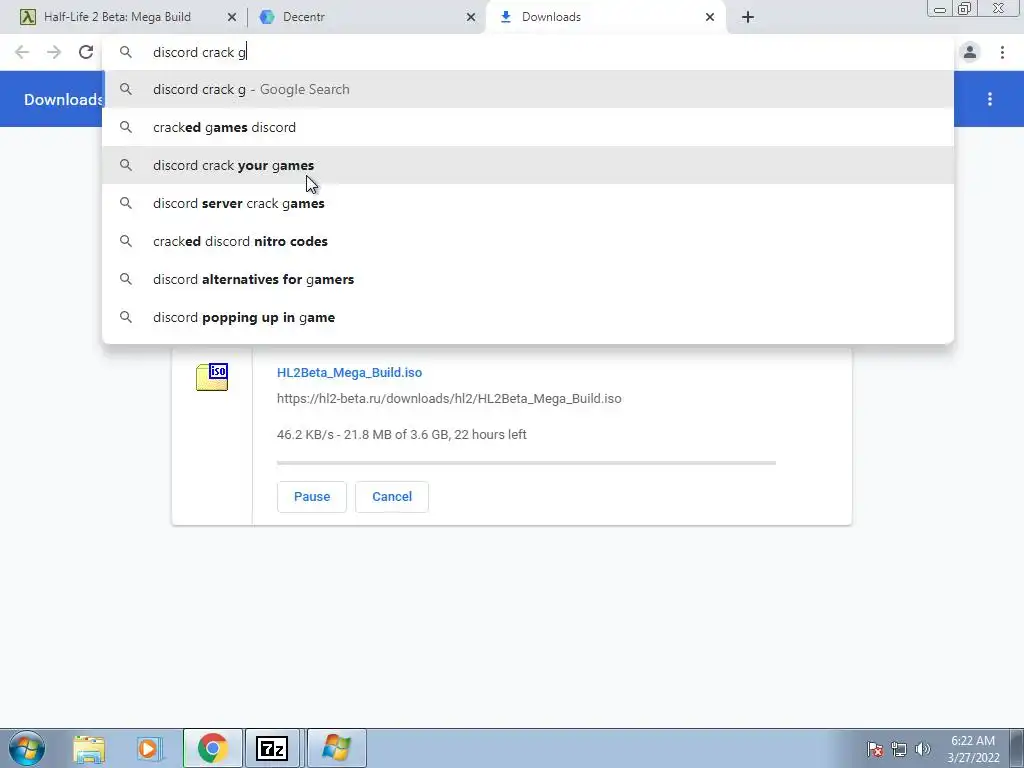Screen dimensions: 1024x768
Task: Click the browser back arrow
Action: click(x=22, y=52)
